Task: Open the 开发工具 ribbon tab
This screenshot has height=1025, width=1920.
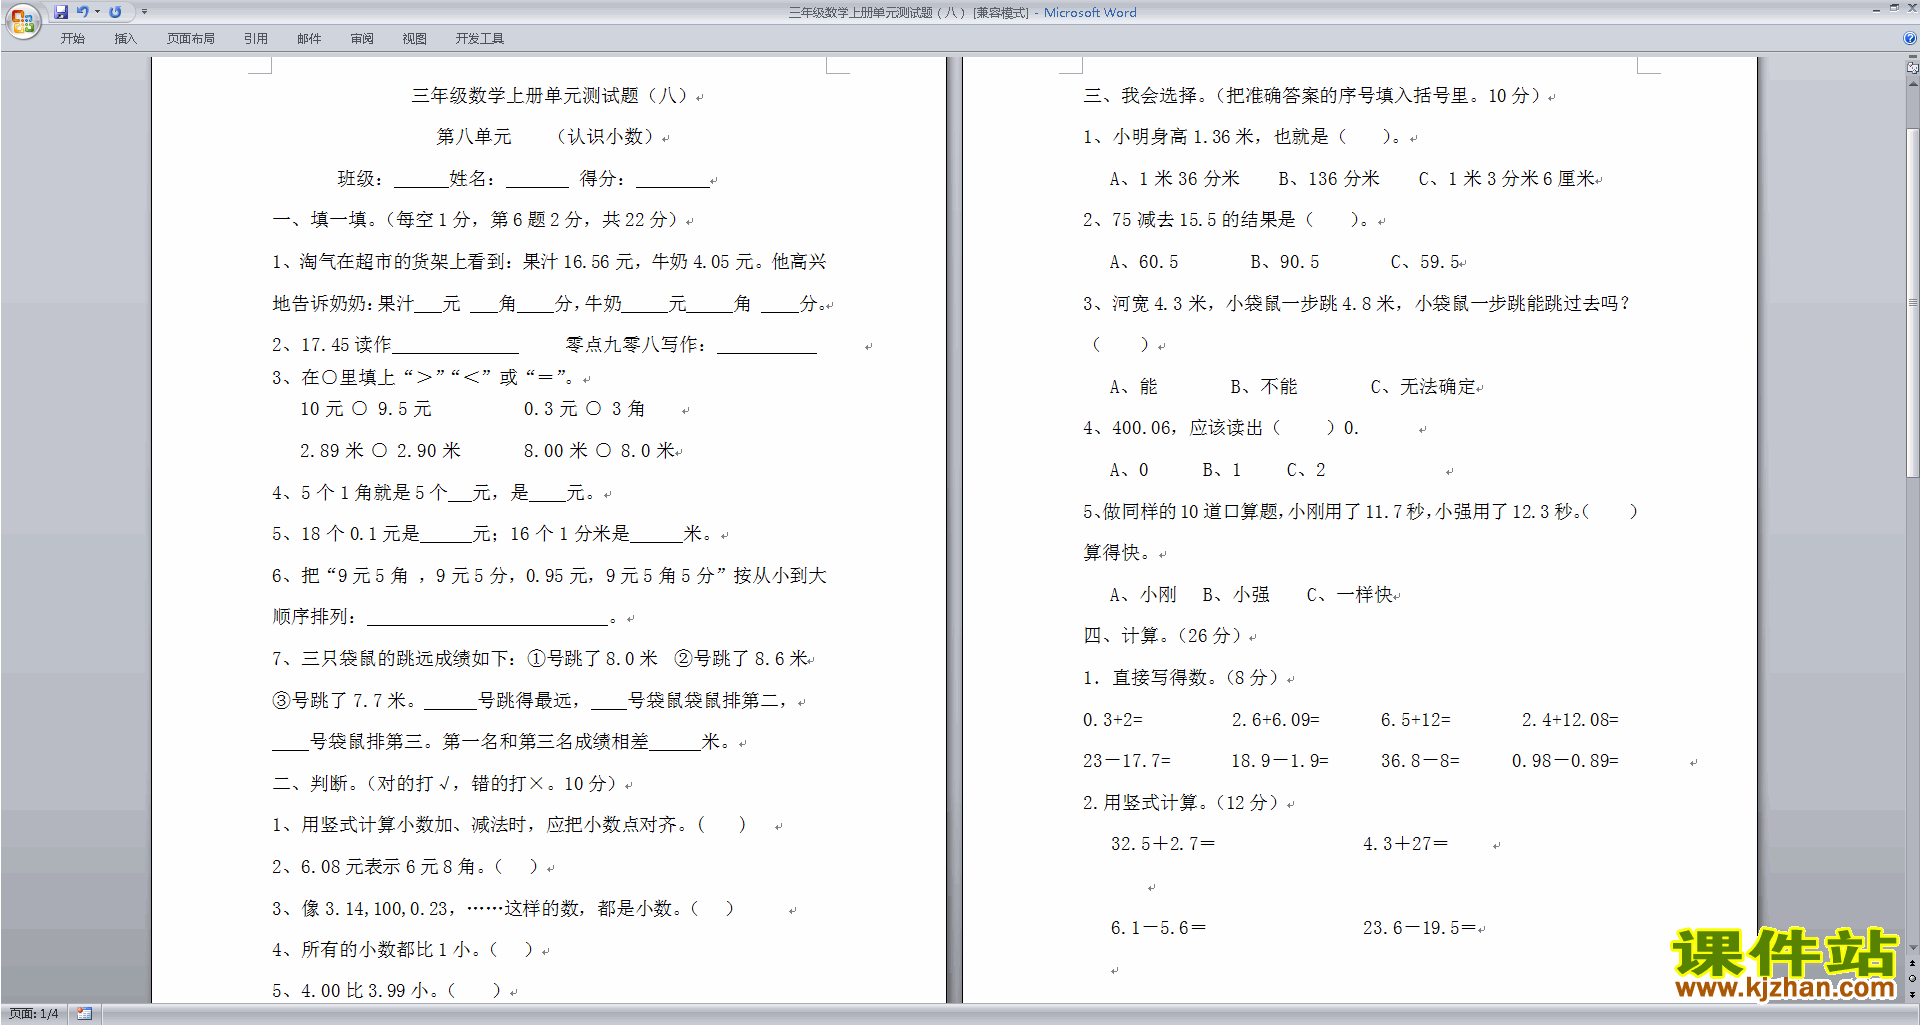Action: pos(480,39)
